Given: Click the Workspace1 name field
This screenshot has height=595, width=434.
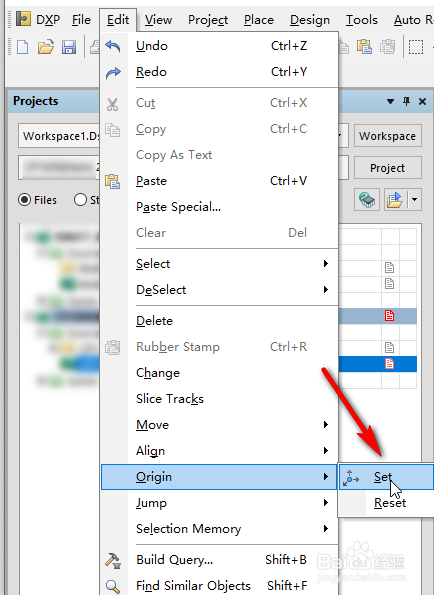Looking at the screenshot, I should (59, 136).
